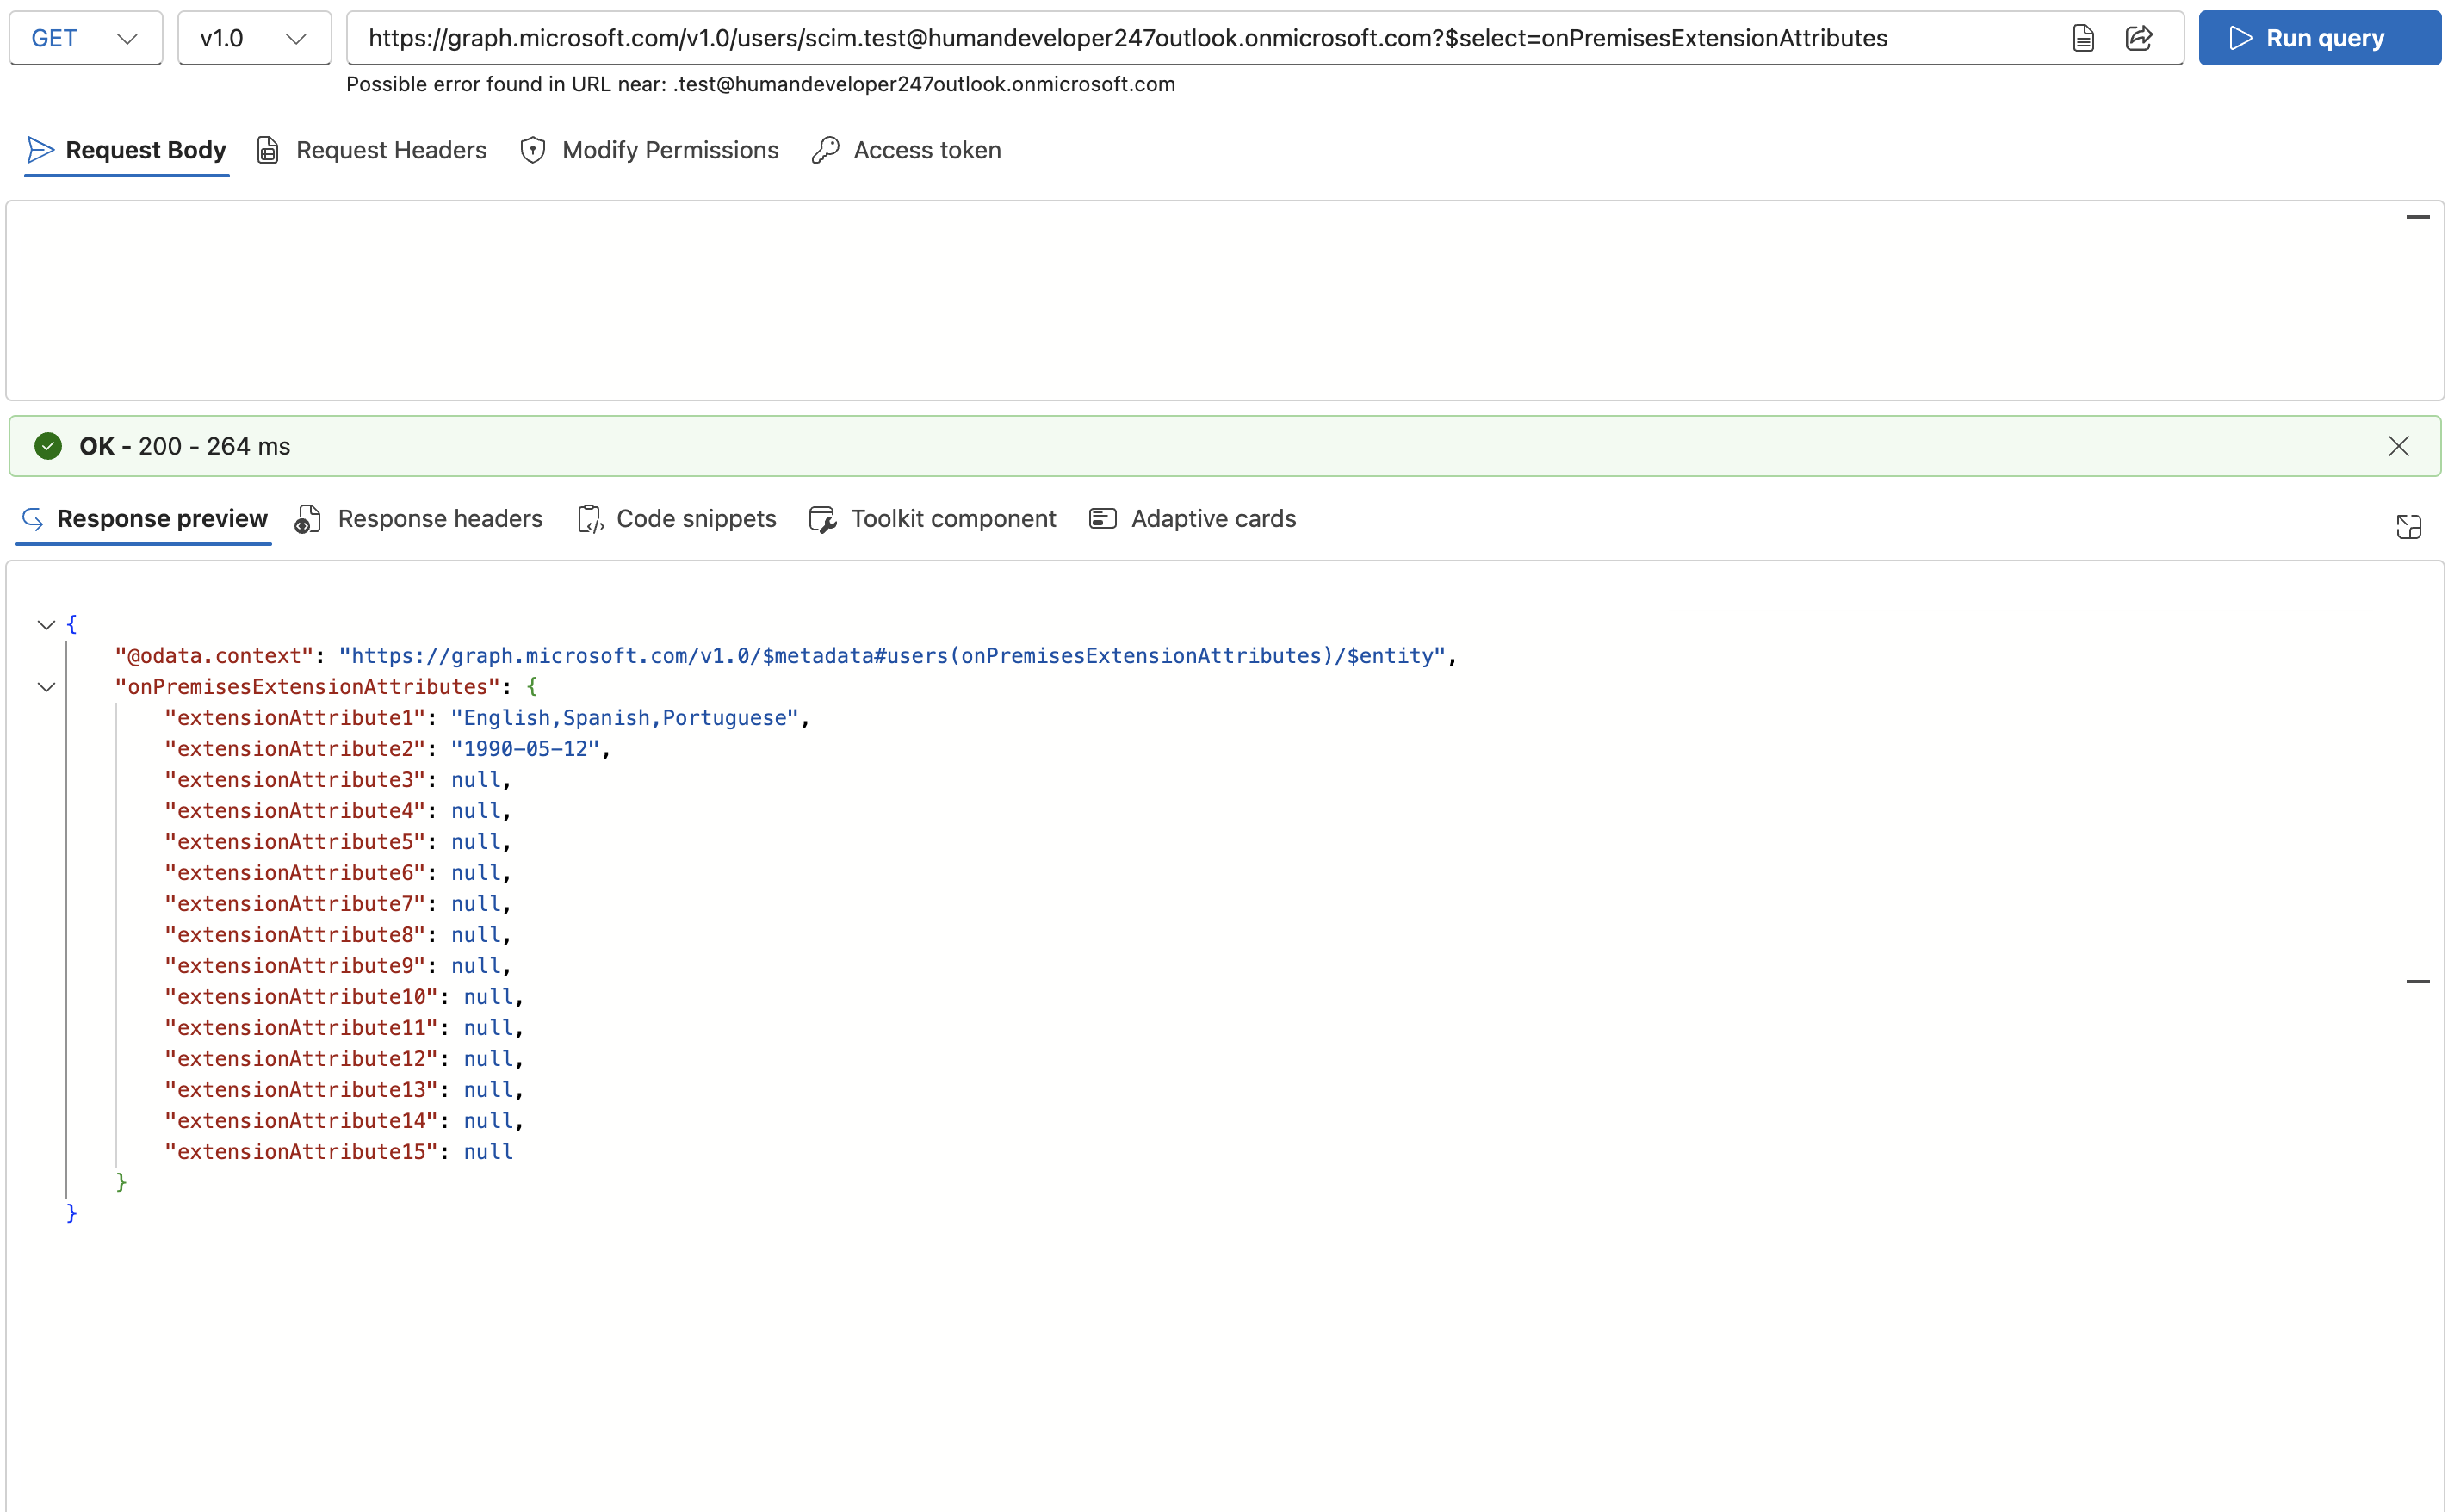The image size is (2454, 1512).
Task: Click the Toolkit component wrench icon
Action: (823, 519)
